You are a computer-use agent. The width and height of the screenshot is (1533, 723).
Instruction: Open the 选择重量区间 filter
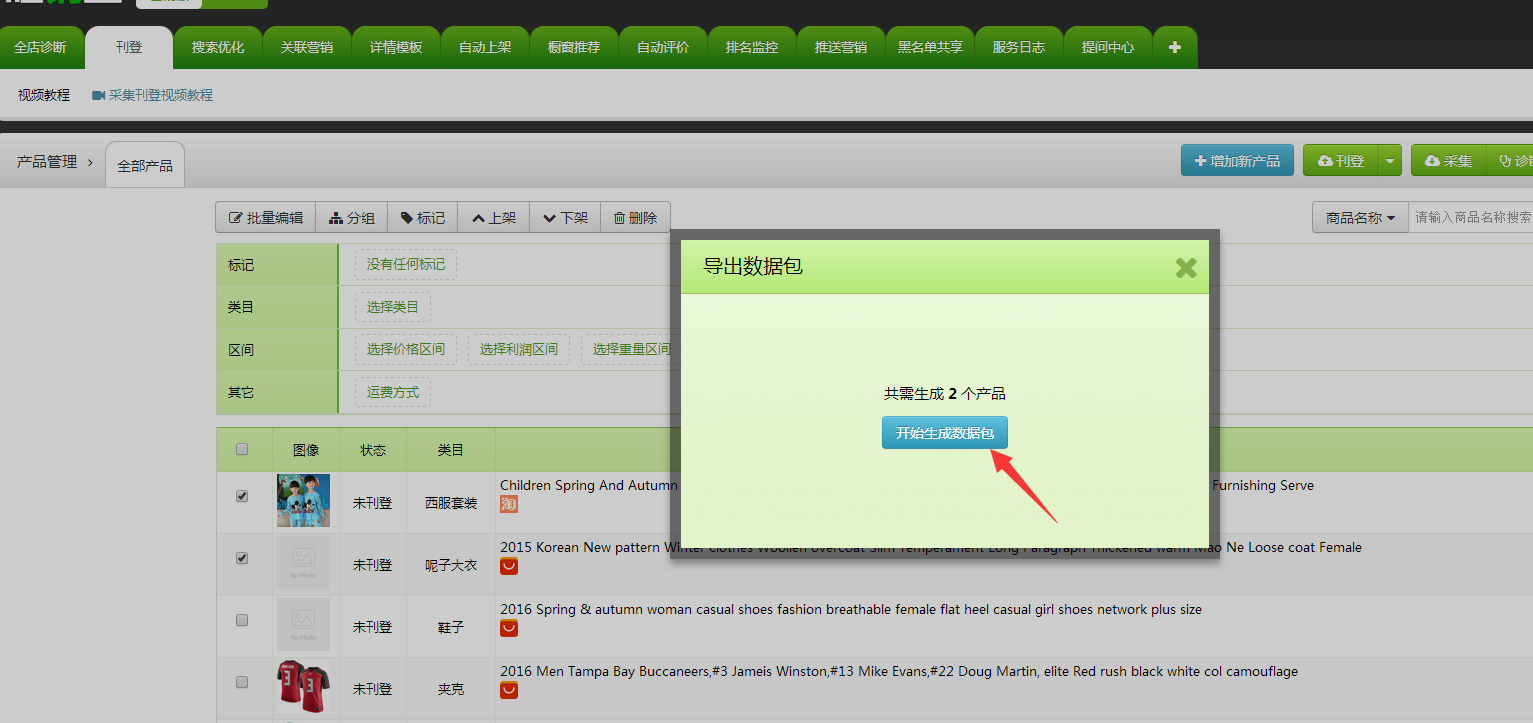[x=631, y=350]
